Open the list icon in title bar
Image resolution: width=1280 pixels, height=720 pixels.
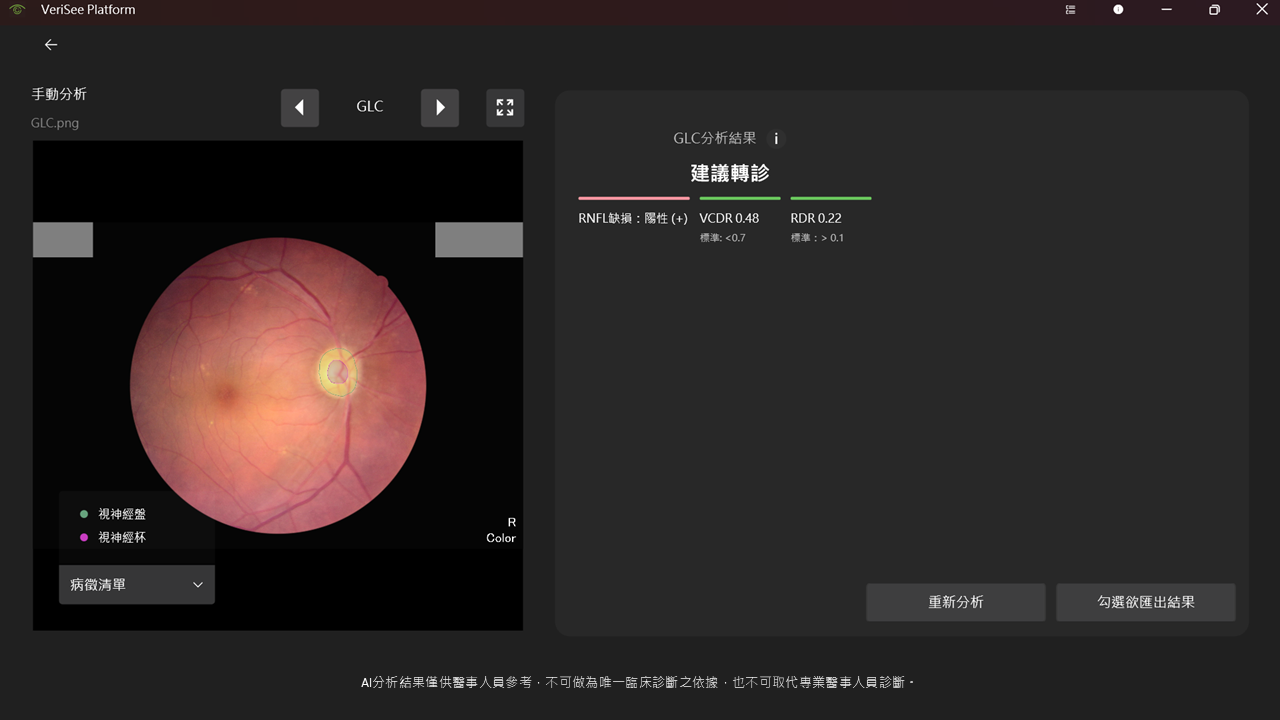point(1071,10)
